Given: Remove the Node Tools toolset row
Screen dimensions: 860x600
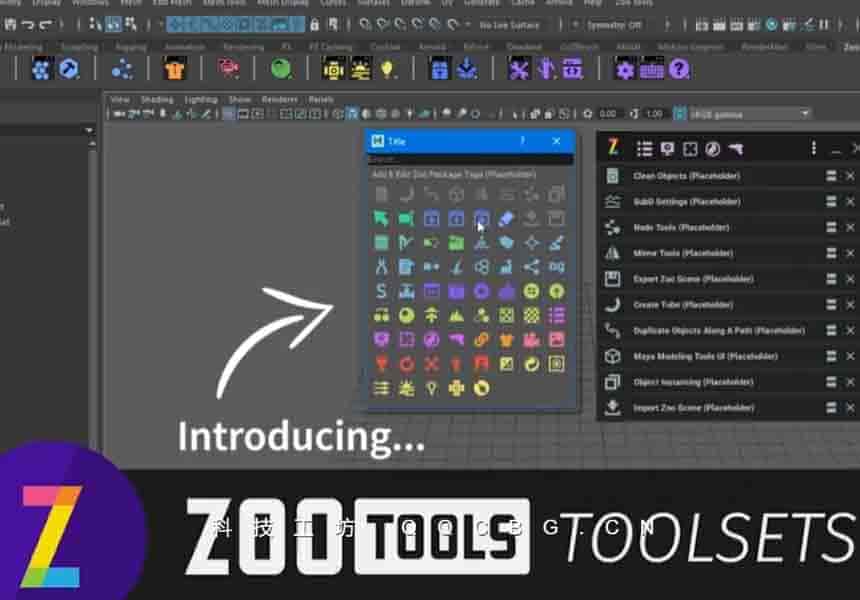Looking at the screenshot, I should point(850,228).
